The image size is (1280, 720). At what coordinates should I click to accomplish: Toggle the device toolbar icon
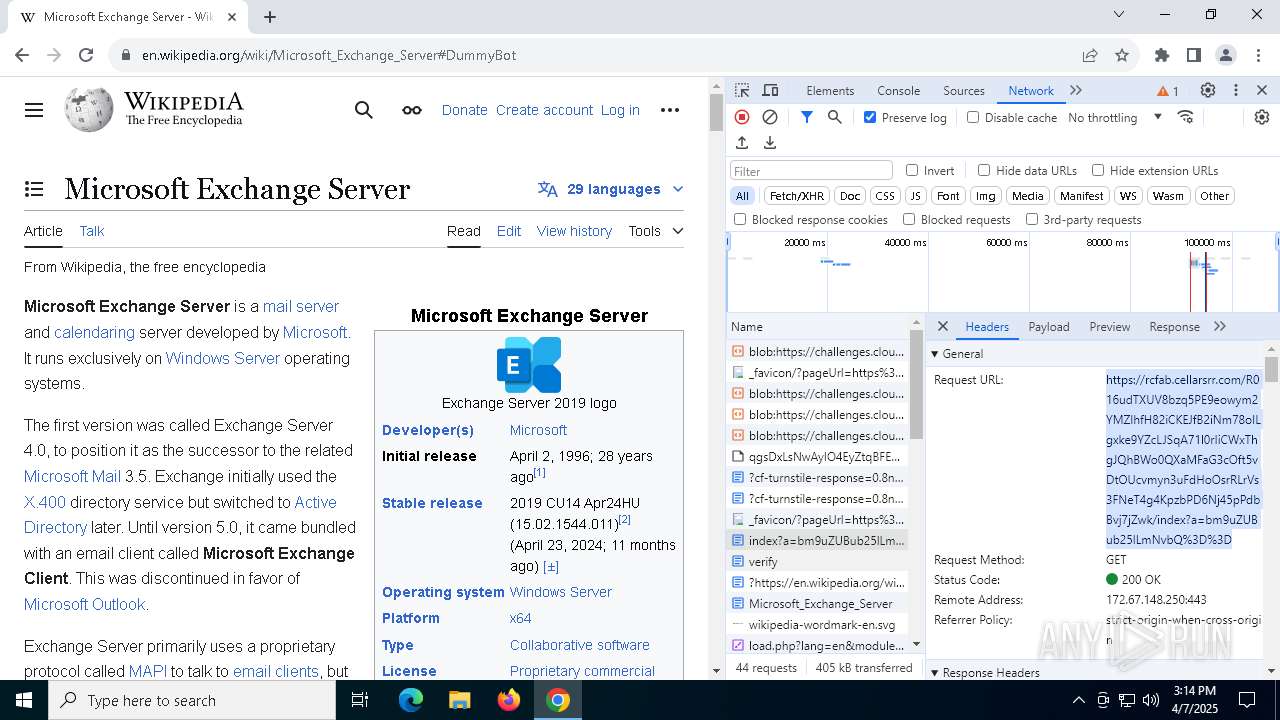click(770, 90)
